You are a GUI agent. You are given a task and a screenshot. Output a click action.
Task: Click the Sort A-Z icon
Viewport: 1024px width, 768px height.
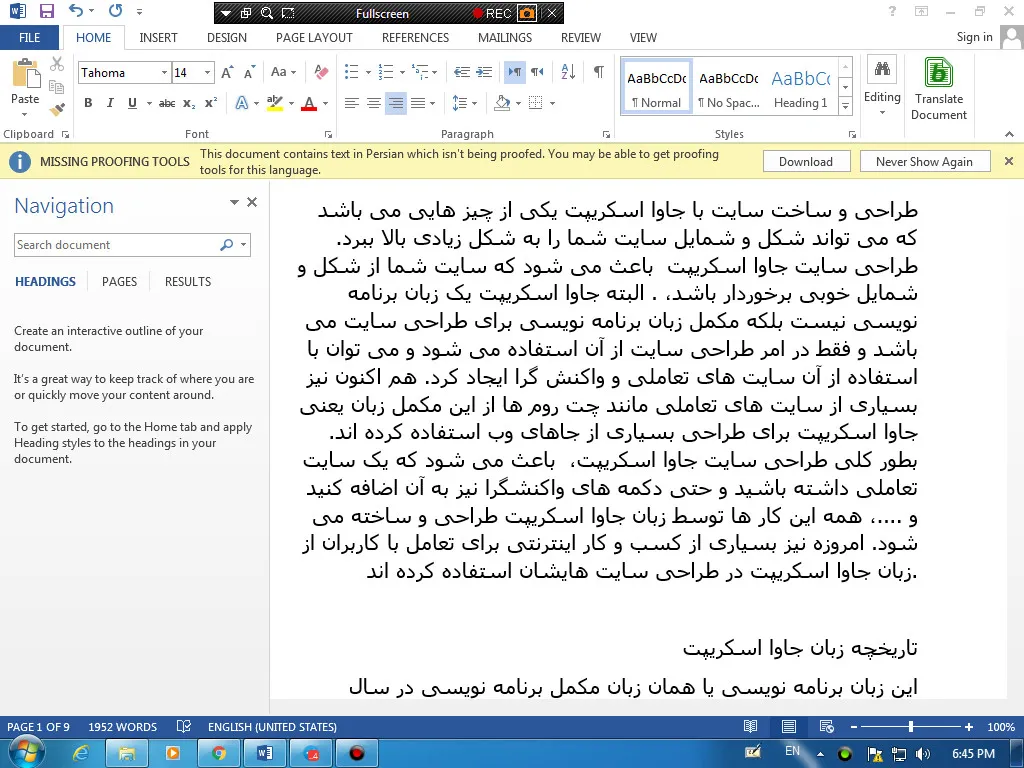(570, 72)
